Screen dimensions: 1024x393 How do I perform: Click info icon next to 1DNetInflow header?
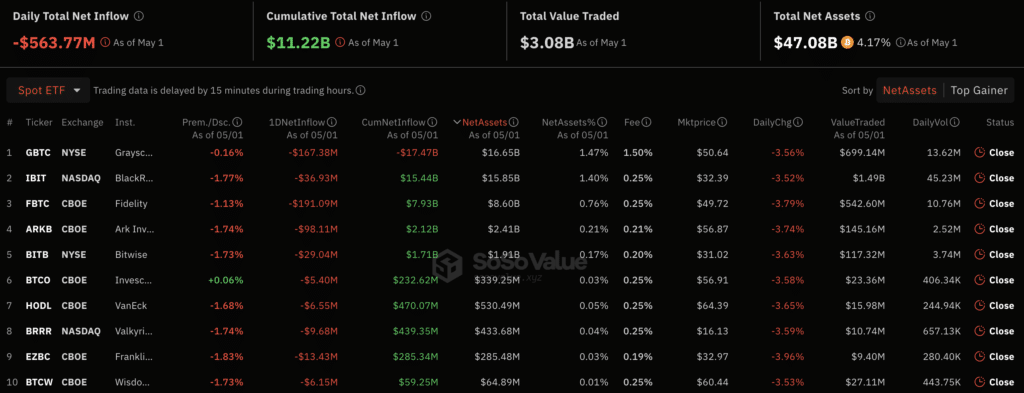332,122
